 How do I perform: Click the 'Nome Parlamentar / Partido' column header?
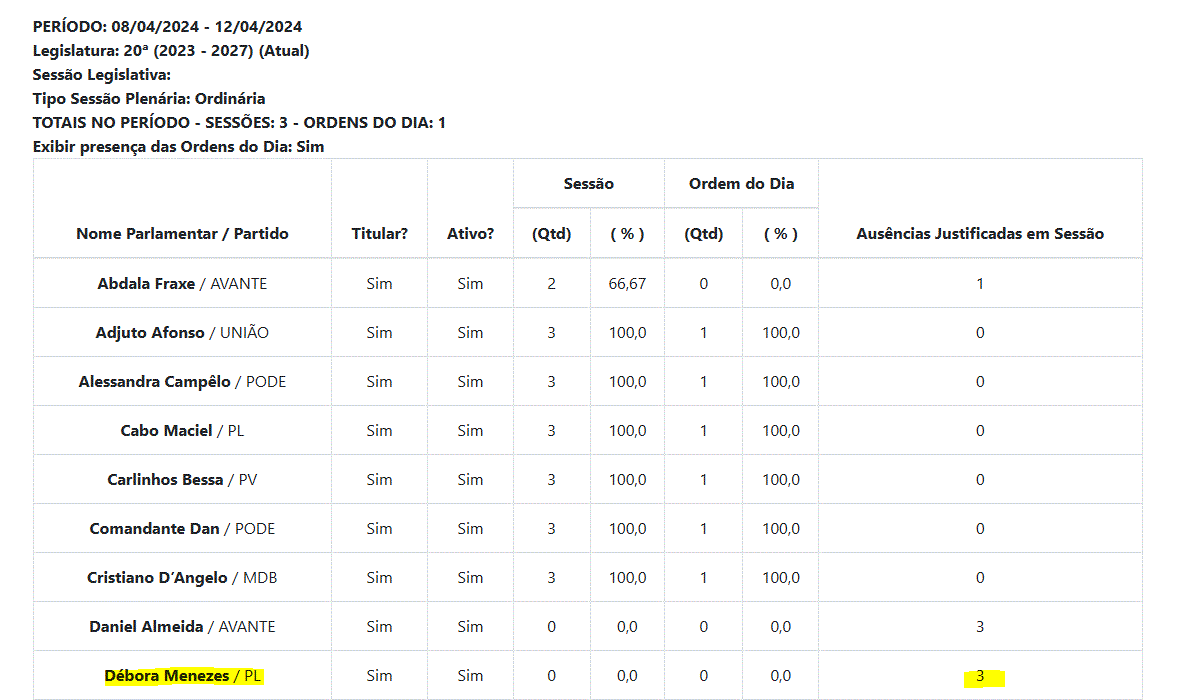tap(183, 234)
